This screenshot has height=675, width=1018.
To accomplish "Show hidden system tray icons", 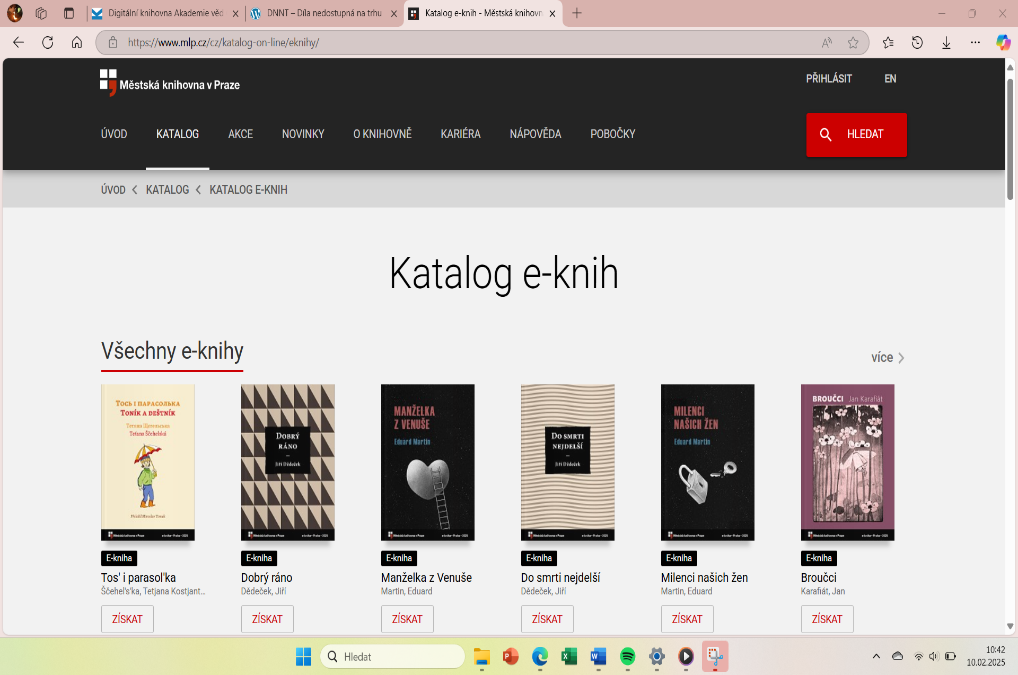I will point(876,656).
